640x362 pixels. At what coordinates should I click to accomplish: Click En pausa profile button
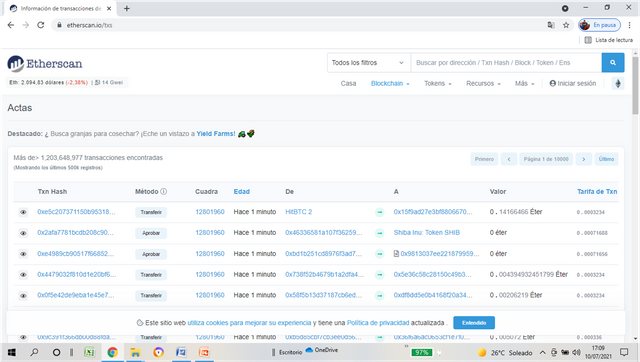coord(600,25)
